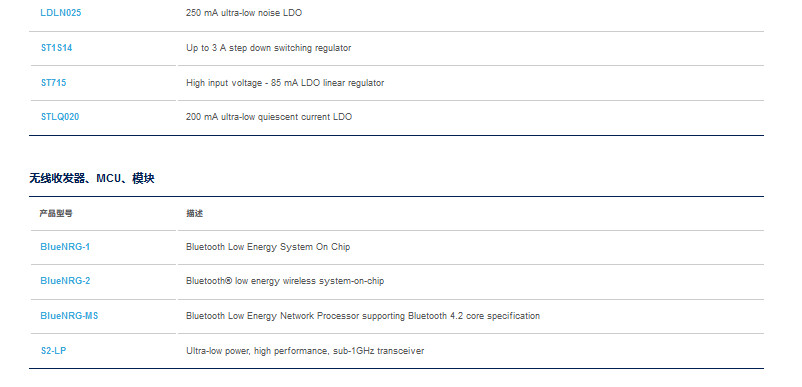
Task: Open the ST1S14 product page
Action: click(56, 48)
